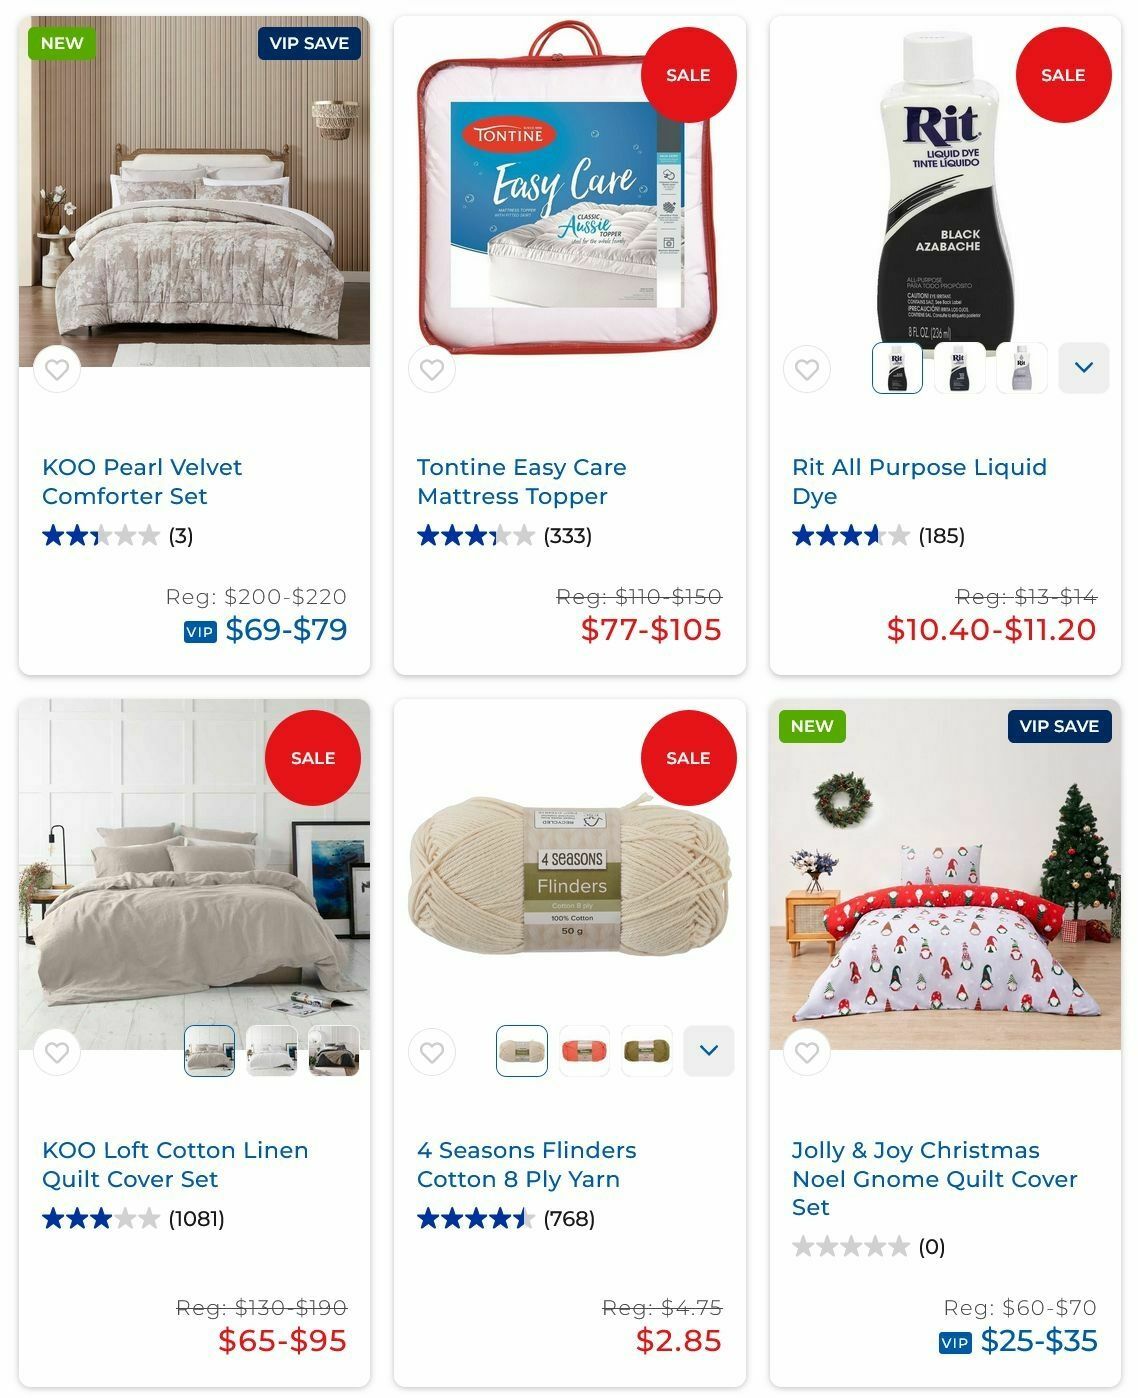Image resolution: width=1138 pixels, height=1398 pixels.
Task: Heart the Christmas Noel Gnome Quilt Cover
Action: (807, 1052)
